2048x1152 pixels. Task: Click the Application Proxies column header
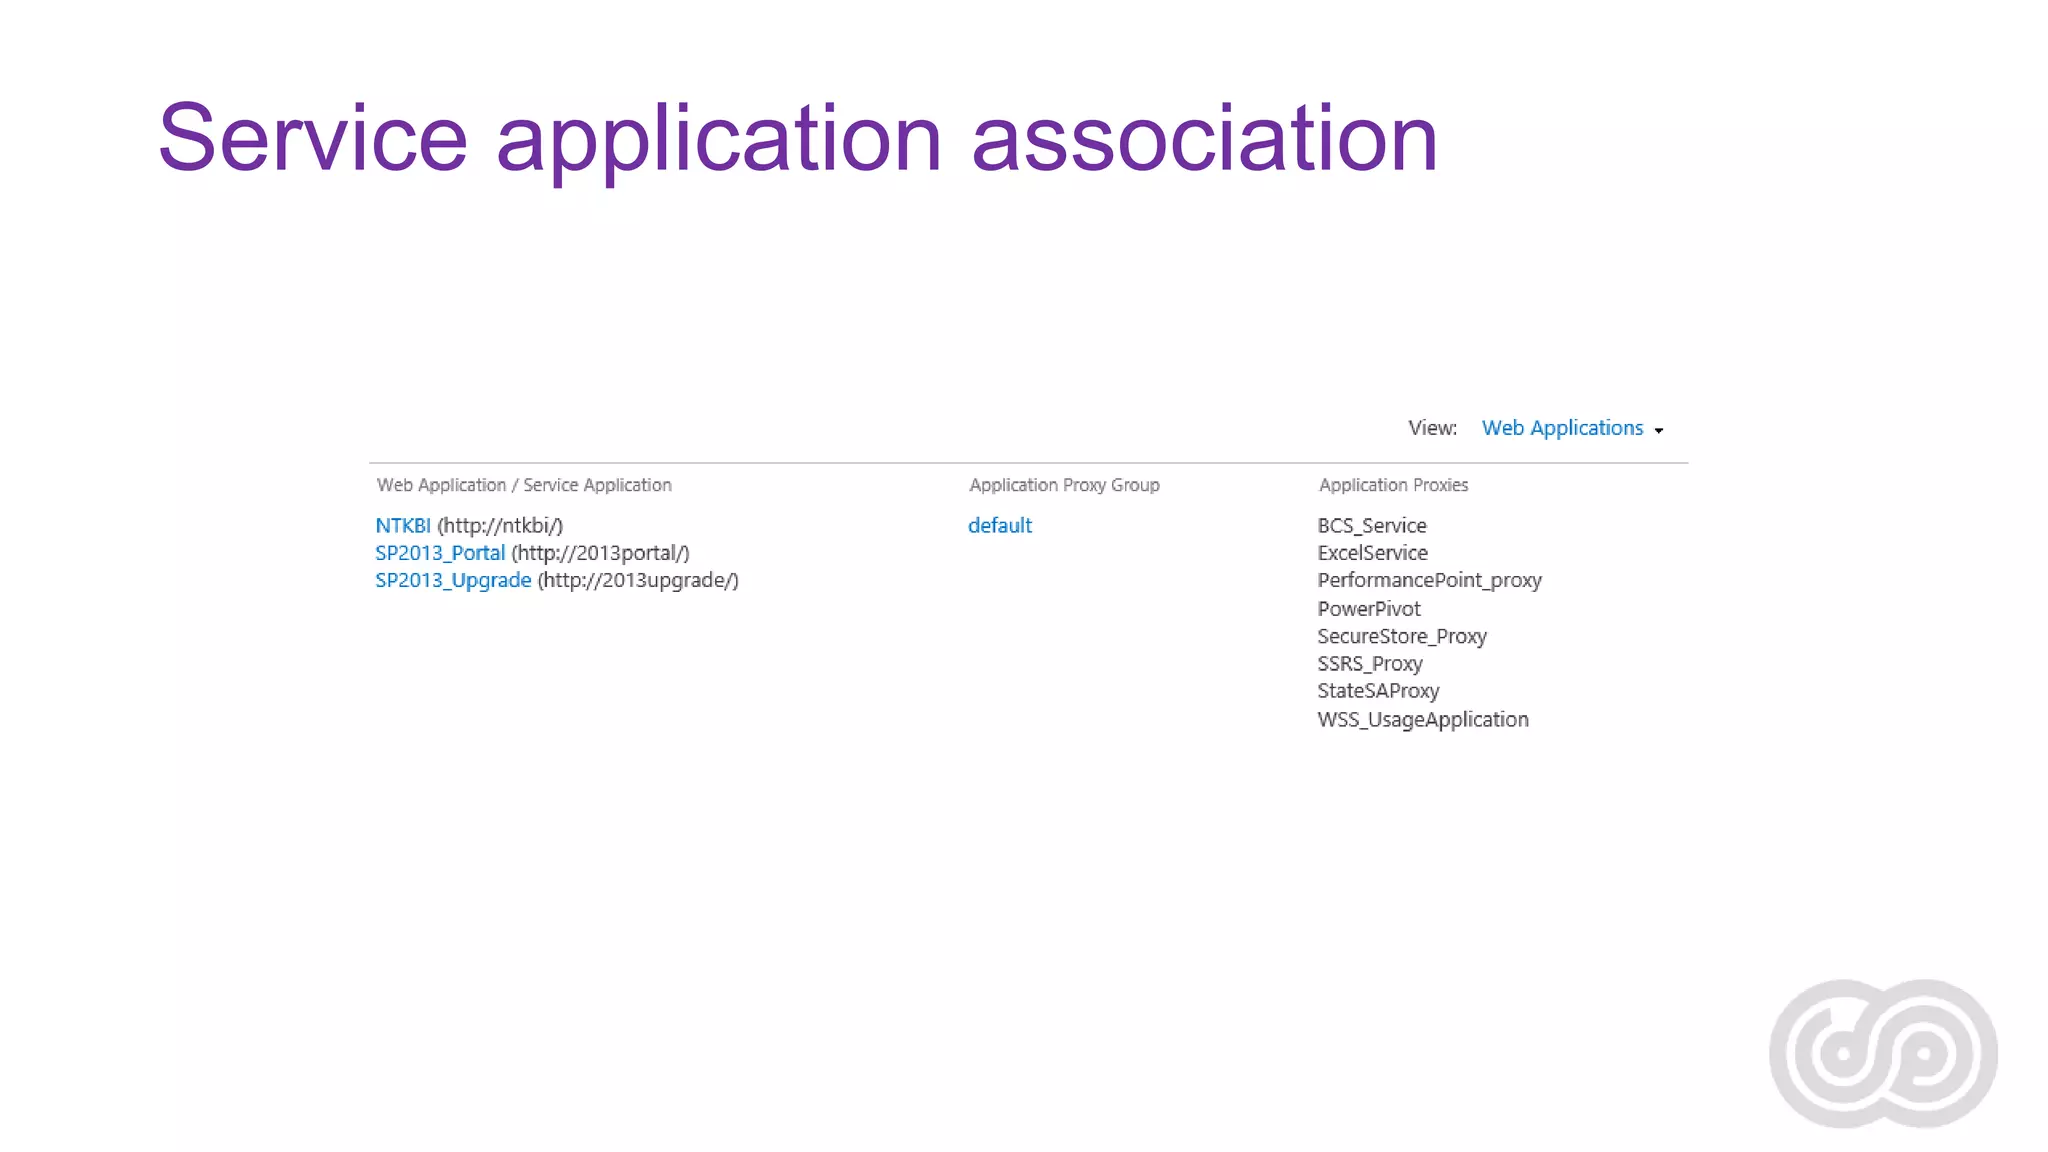[x=1393, y=485]
